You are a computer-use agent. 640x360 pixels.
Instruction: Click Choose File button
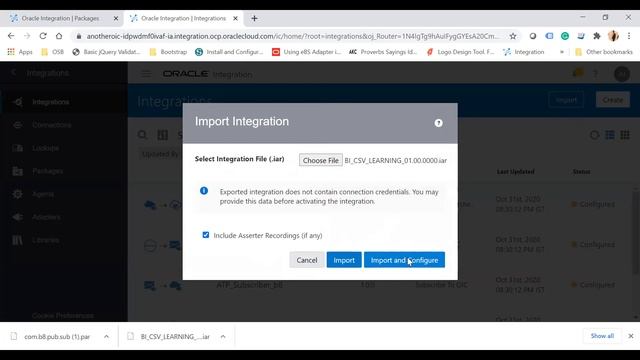[x=320, y=160]
